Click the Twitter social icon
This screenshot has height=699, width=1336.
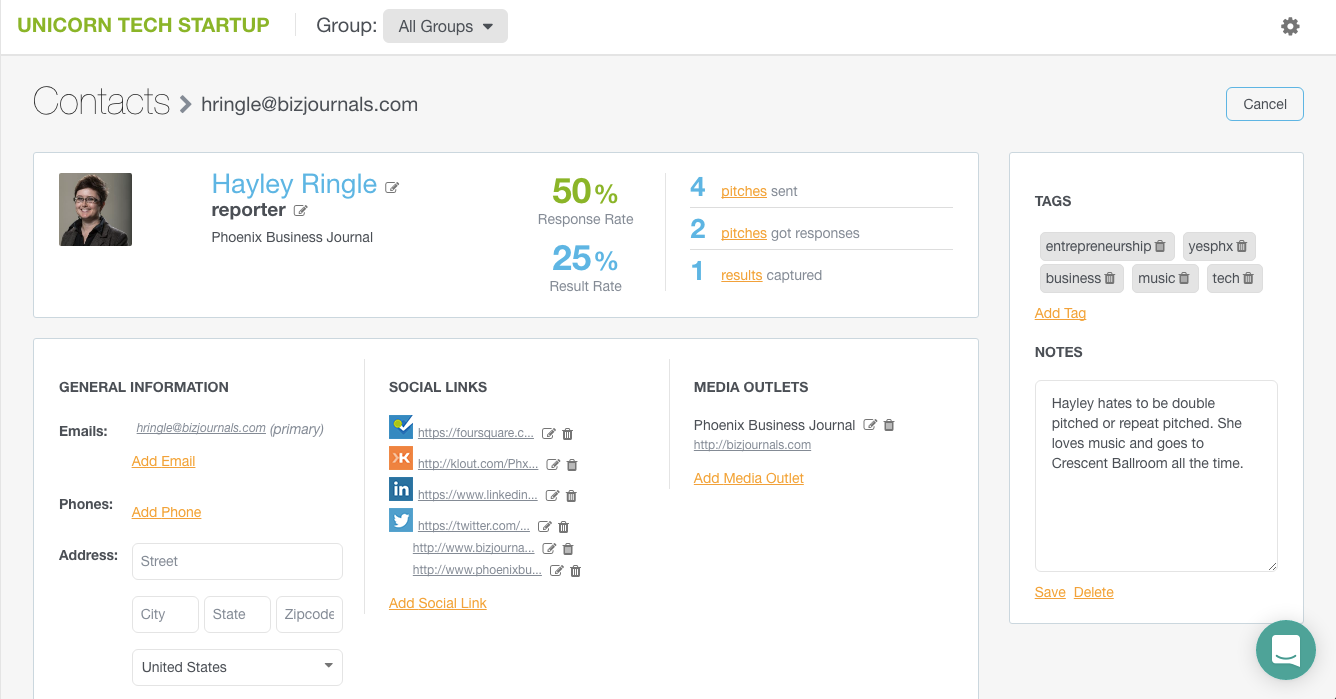coord(401,520)
